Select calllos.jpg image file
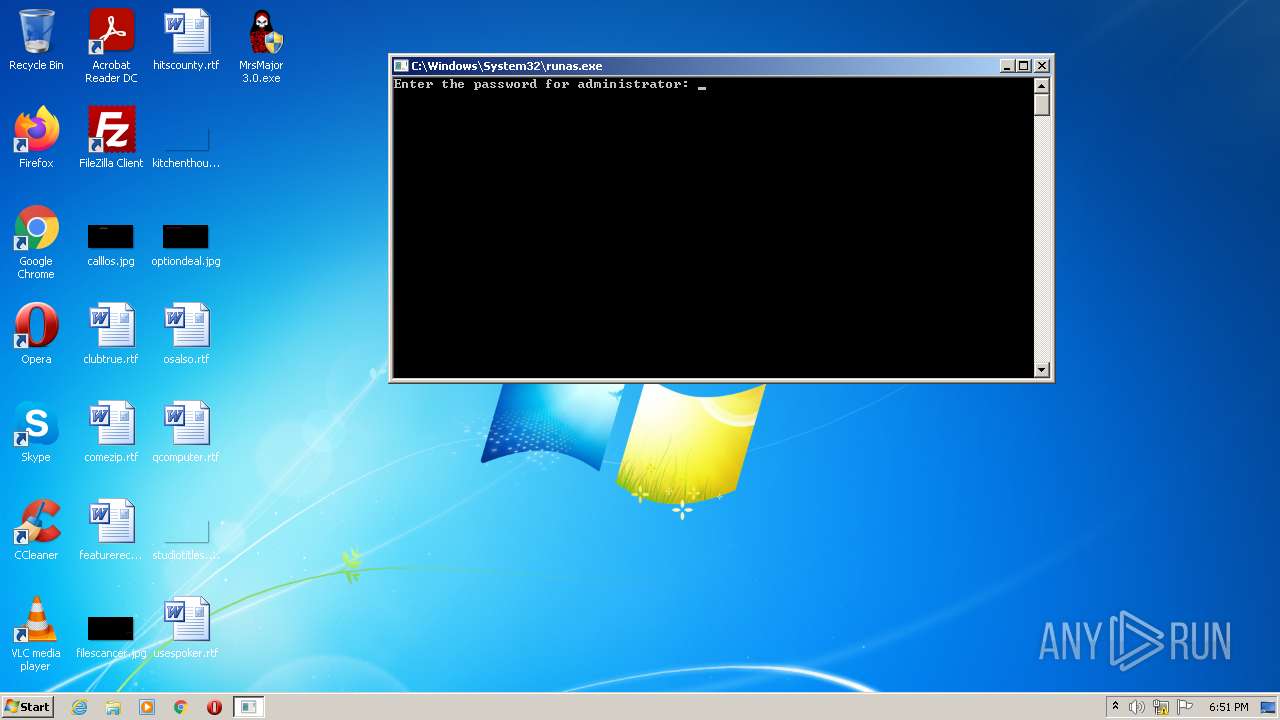Viewport: 1280px width, 720px height. [x=111, y=244]
